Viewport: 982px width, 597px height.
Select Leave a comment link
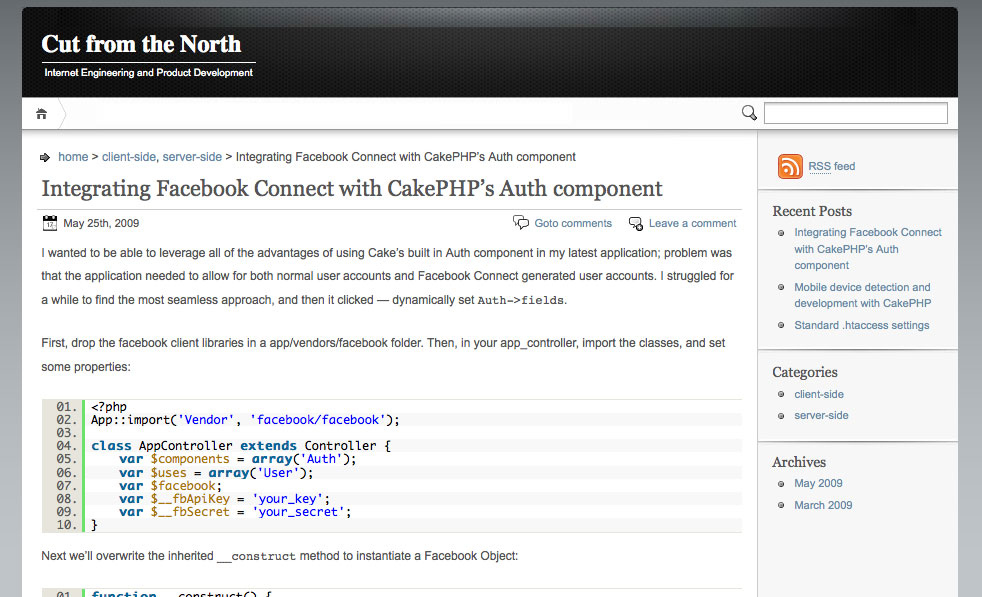tap(692, 223)
